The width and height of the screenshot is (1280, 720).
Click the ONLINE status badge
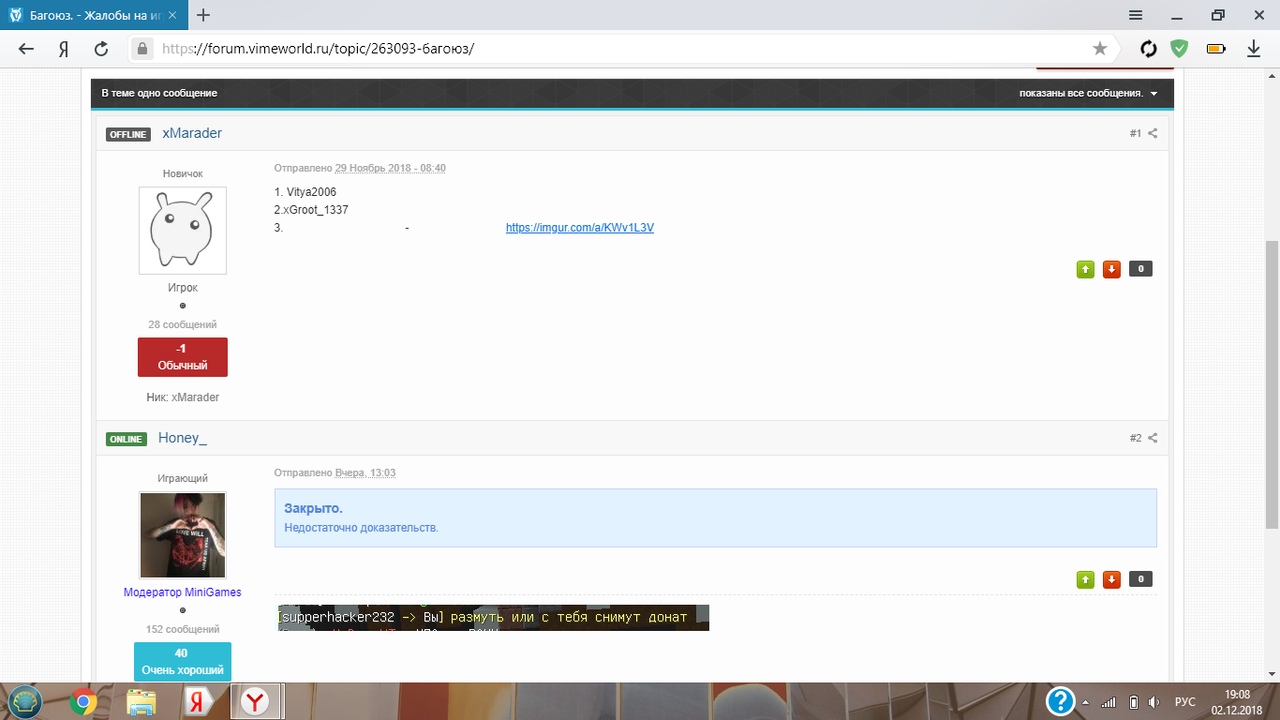pos(126,439)
